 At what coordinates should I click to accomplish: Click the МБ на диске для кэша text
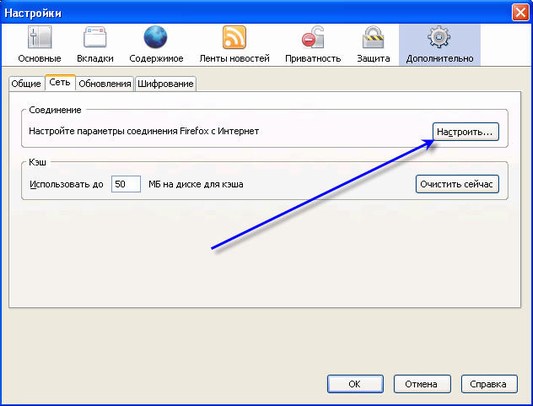coord(196,184)
